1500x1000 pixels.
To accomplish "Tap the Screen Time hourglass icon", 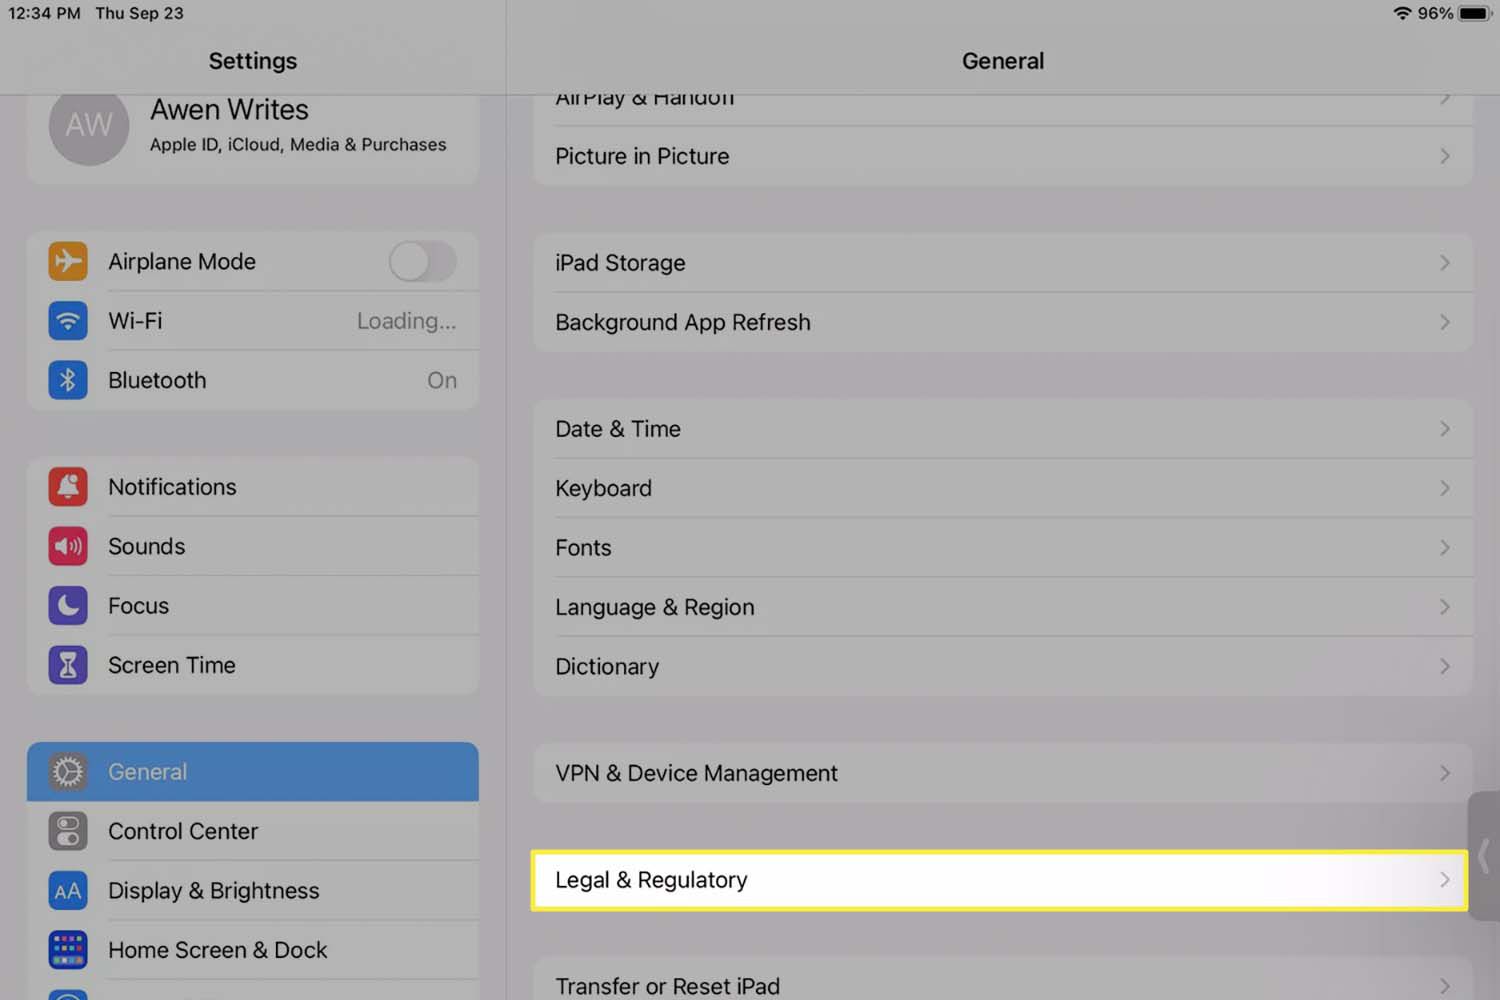I will point(68,665).
